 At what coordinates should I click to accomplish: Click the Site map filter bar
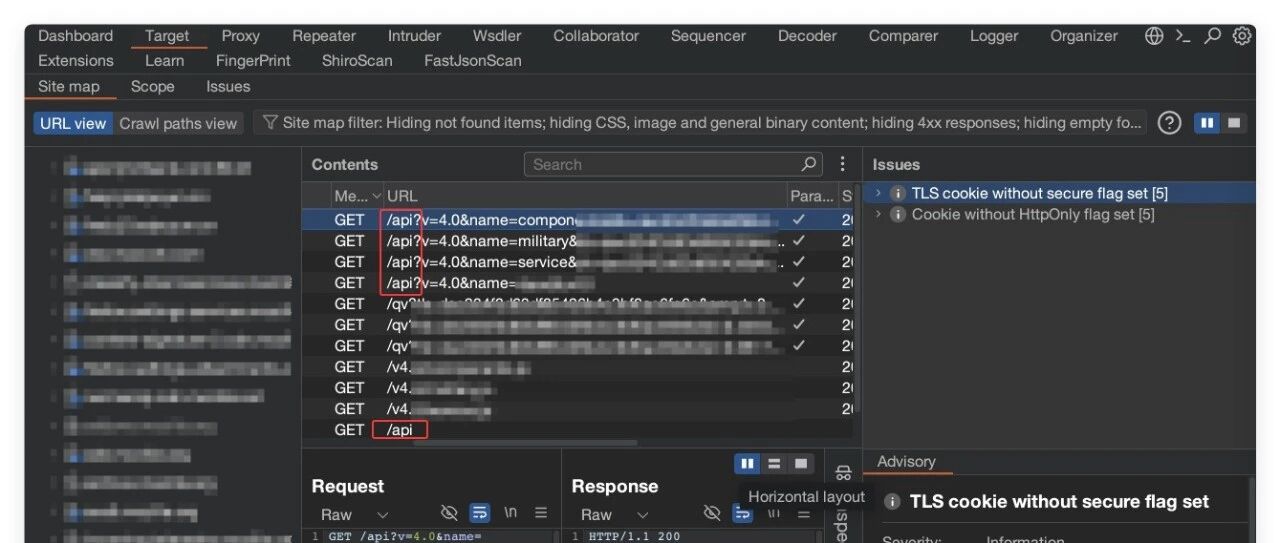pos(700,123)
